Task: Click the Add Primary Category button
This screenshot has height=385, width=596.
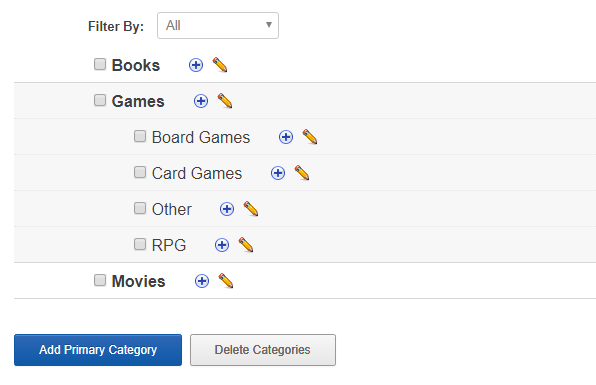Action: tap(98, 350)
